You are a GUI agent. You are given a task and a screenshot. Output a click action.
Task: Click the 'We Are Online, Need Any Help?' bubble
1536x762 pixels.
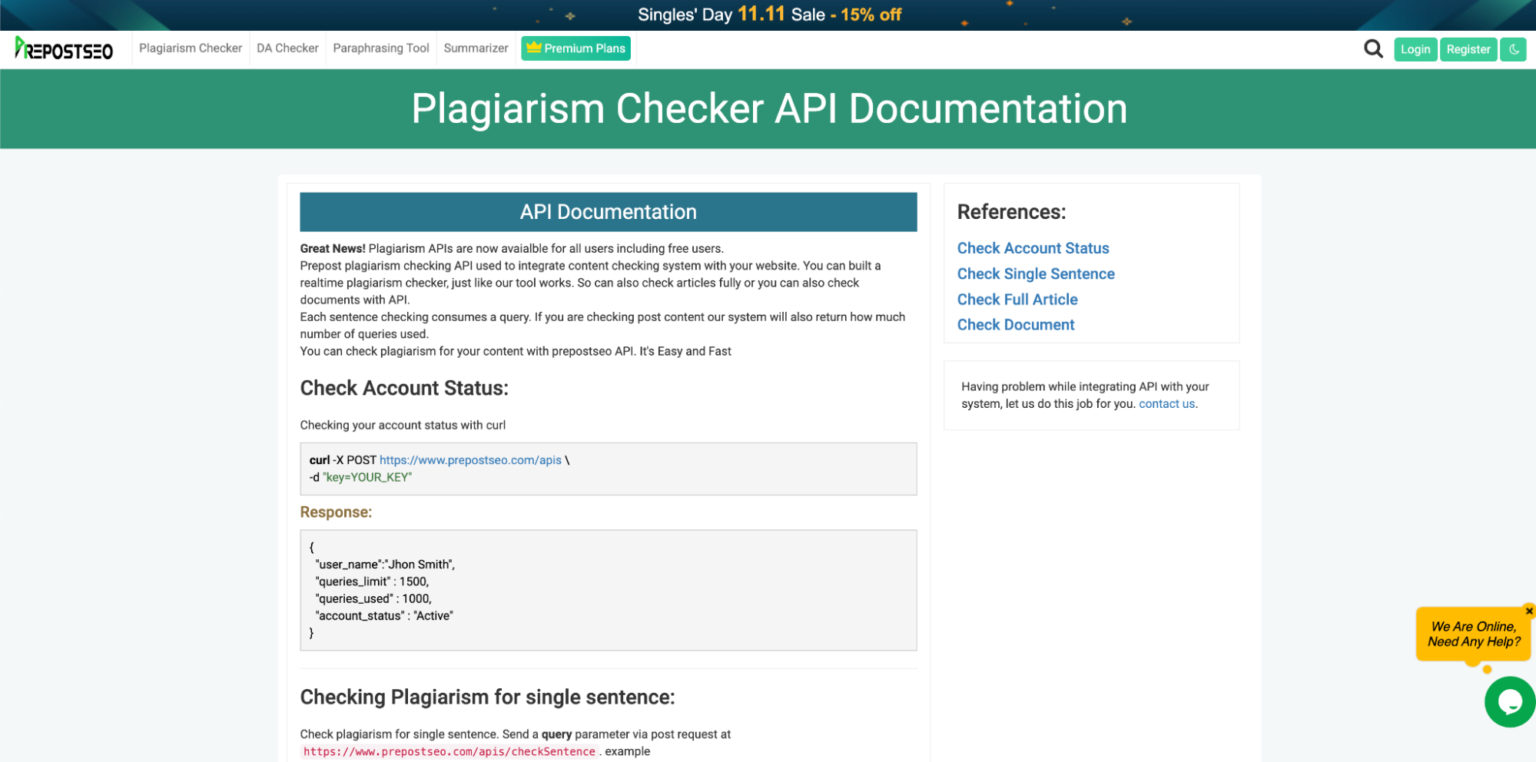point(1474,634)
